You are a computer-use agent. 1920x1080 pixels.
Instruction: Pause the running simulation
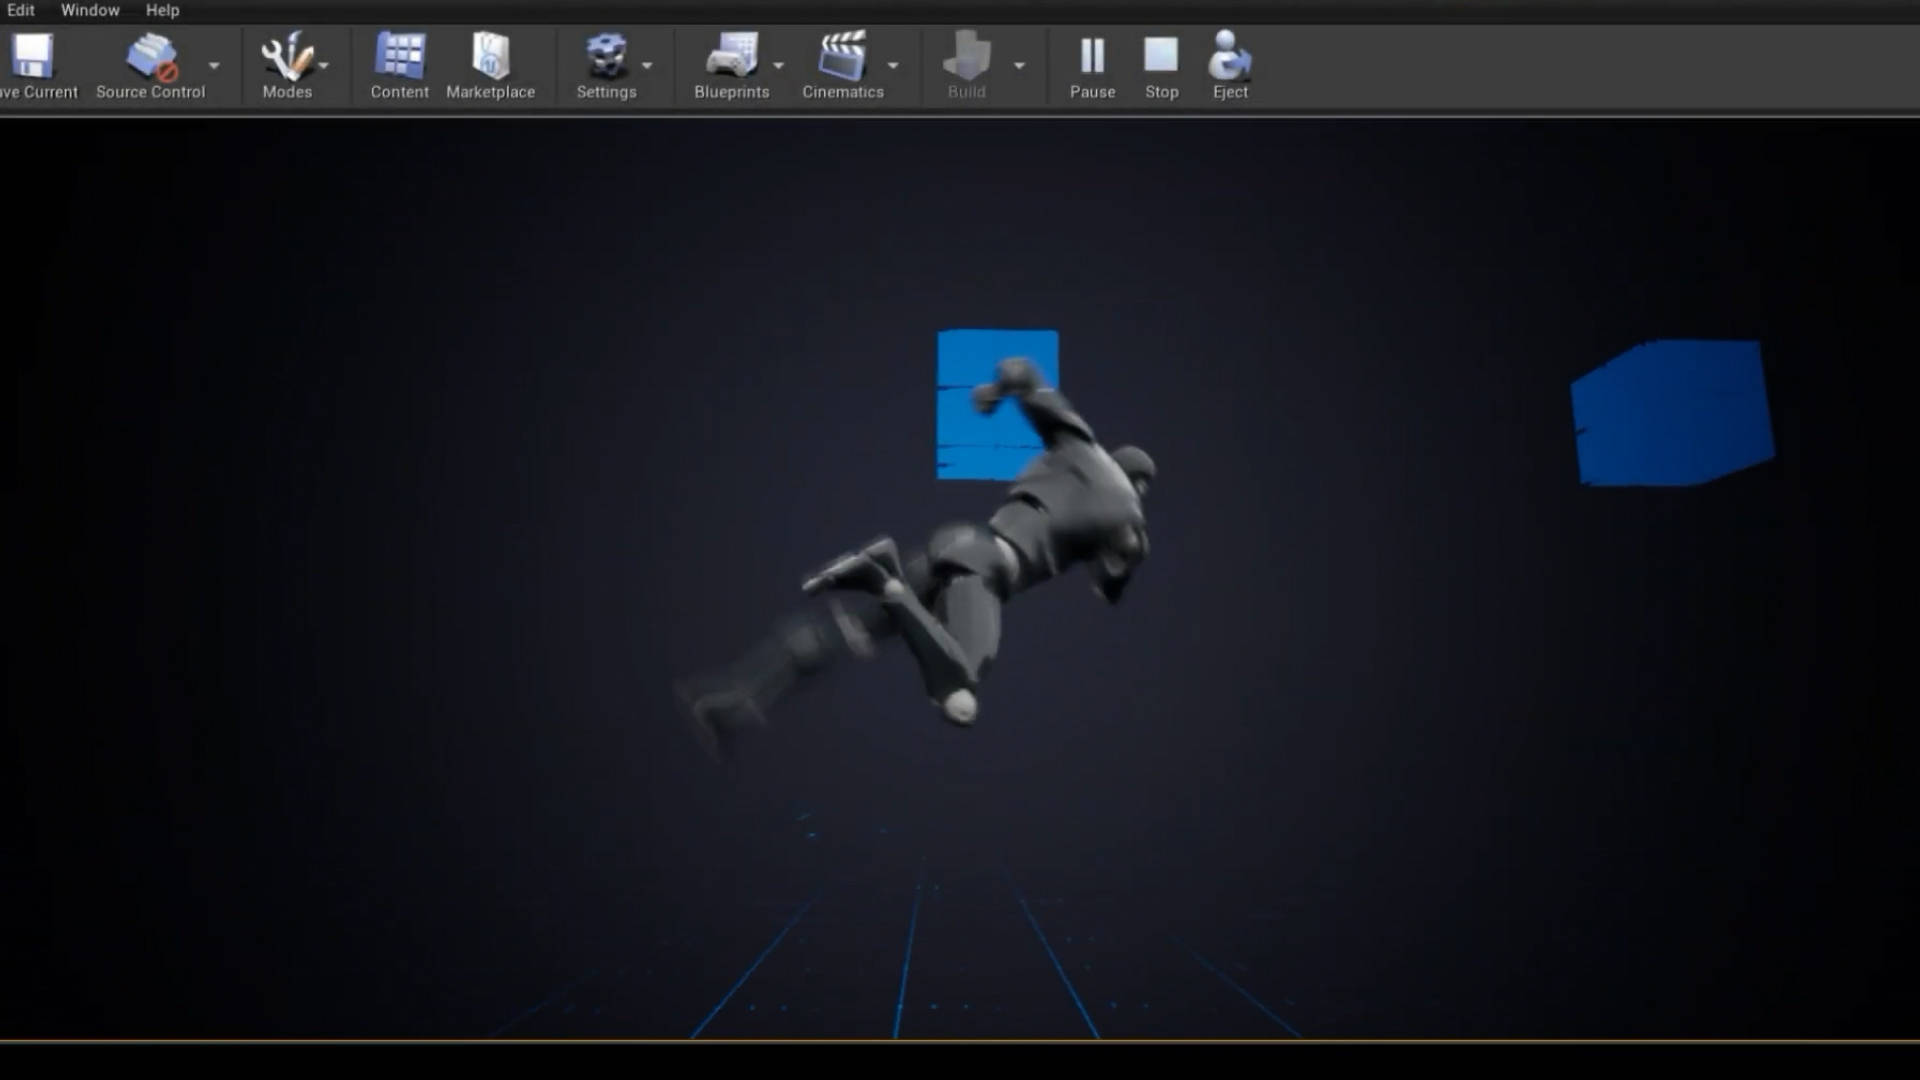[x=1092, y=66]
